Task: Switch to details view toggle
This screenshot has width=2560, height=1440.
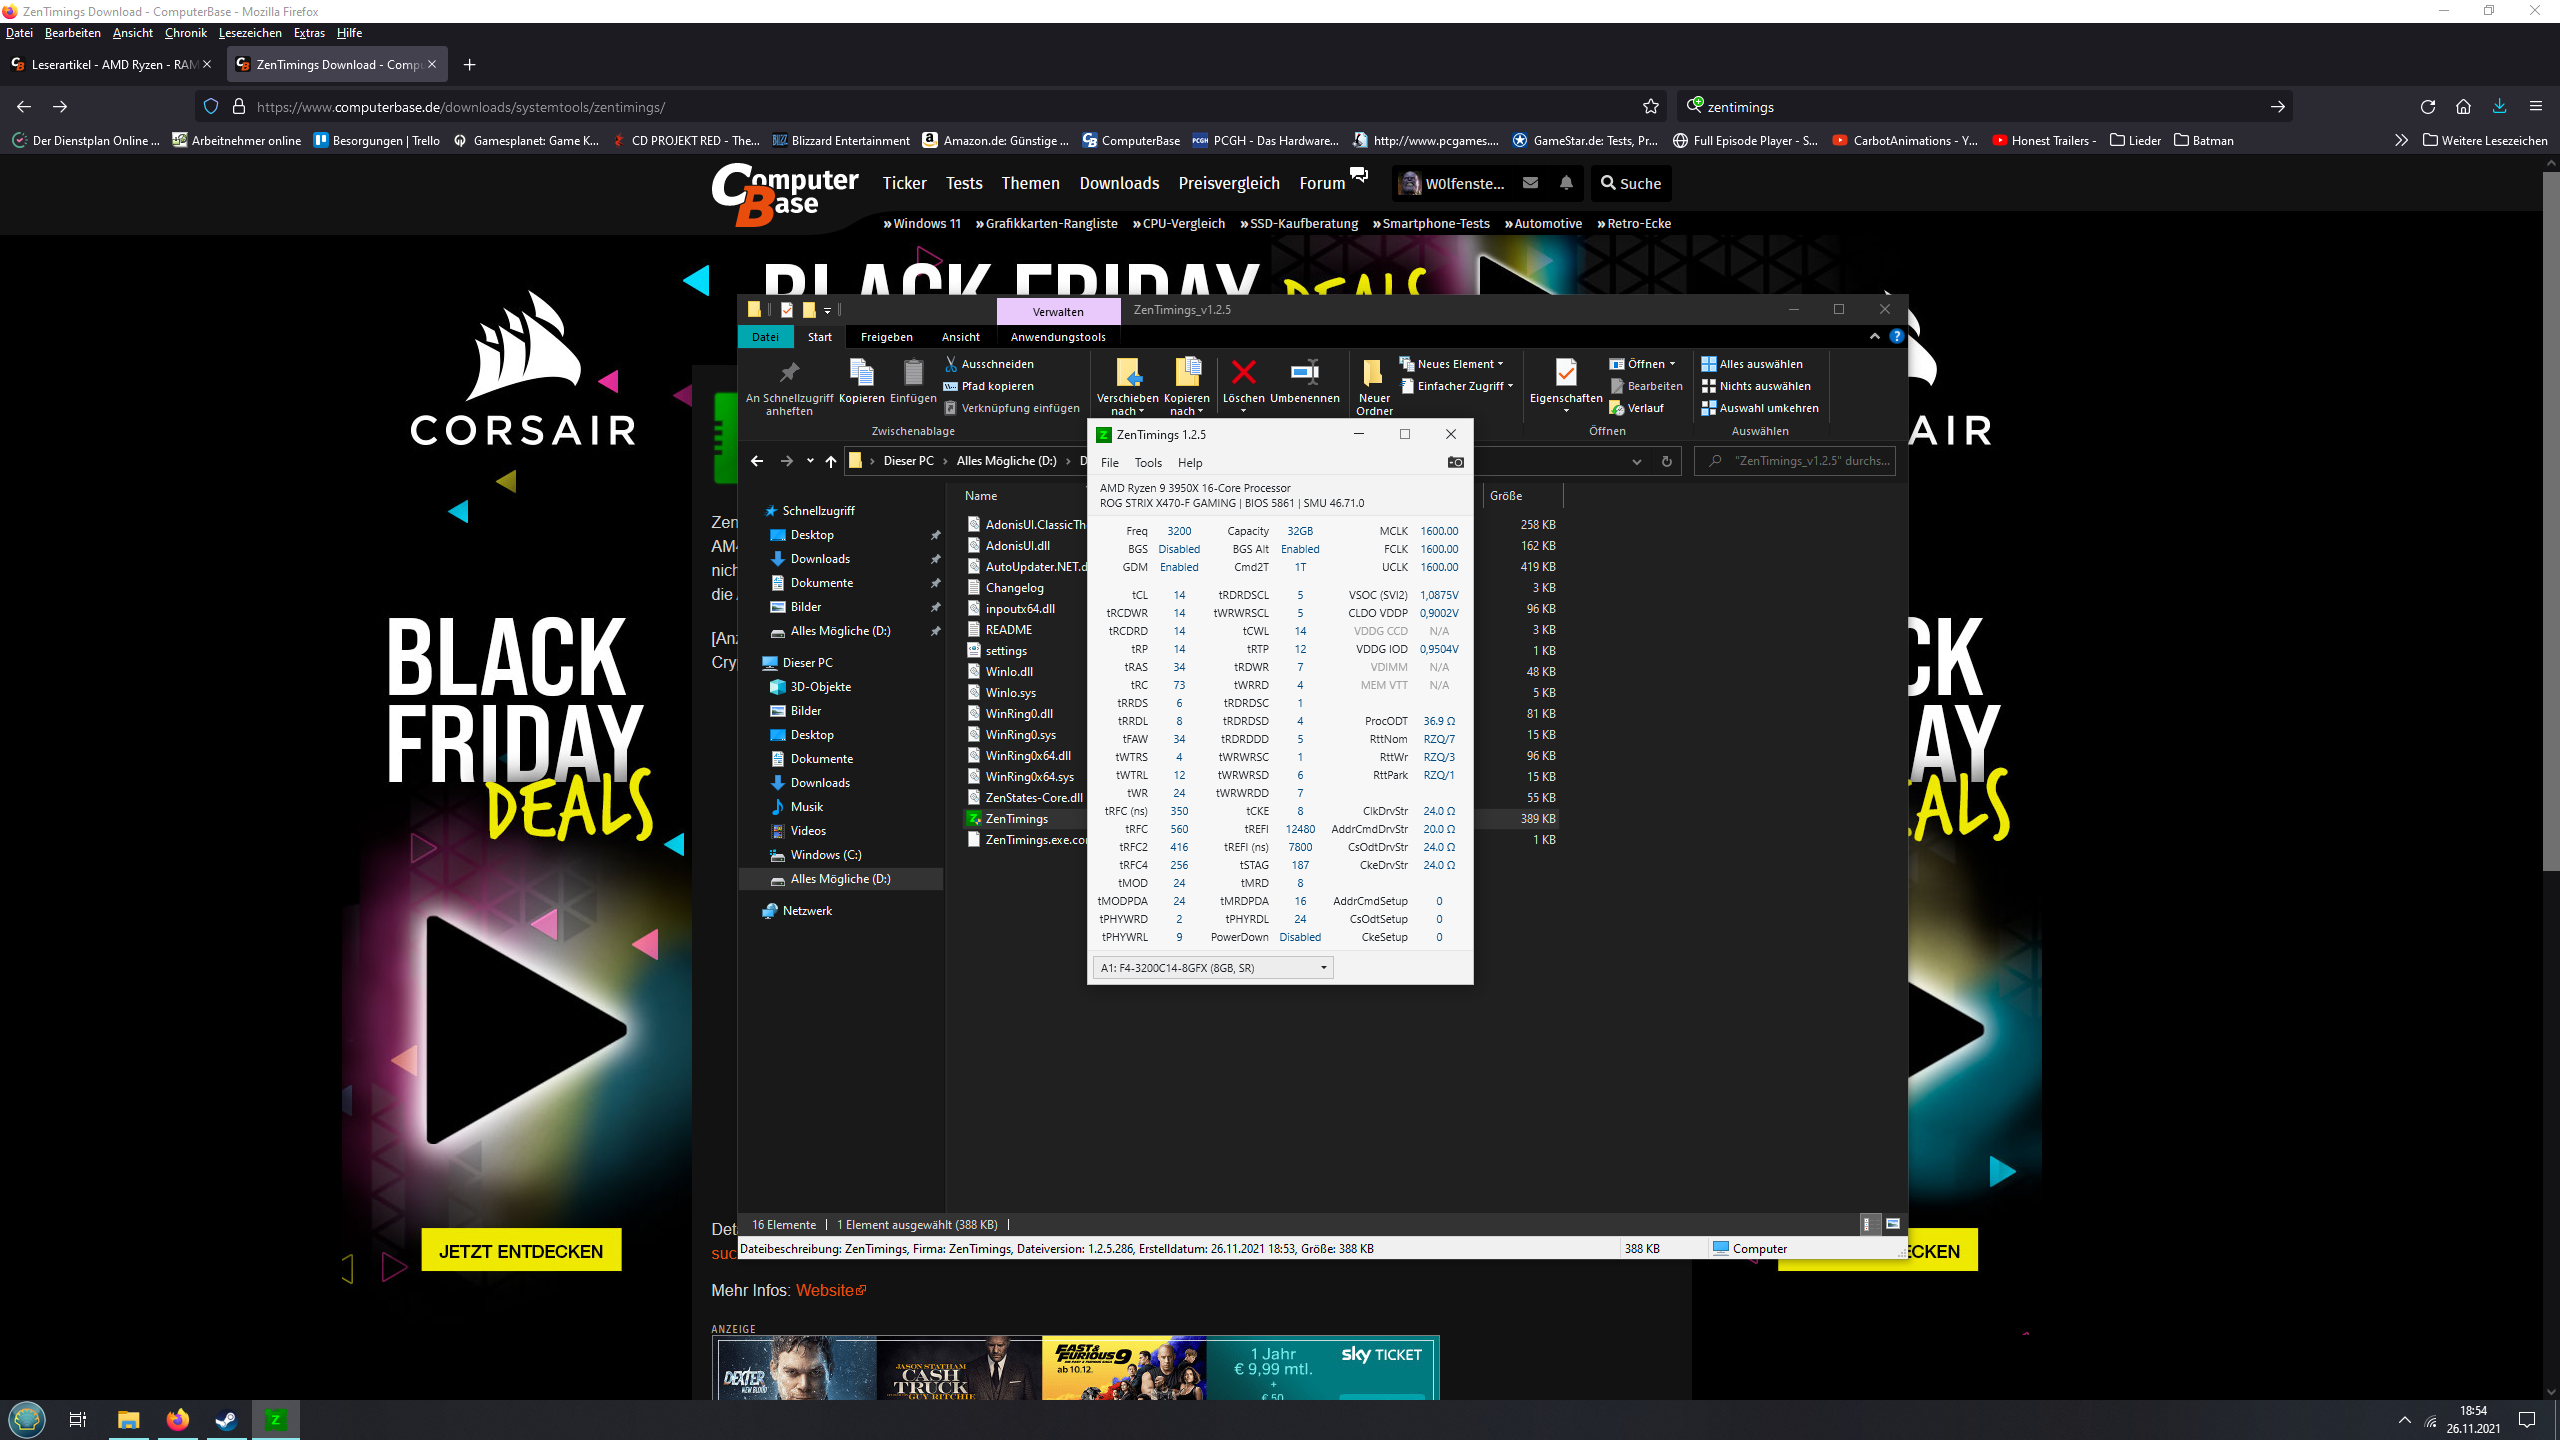Action: point(1866,1224)
